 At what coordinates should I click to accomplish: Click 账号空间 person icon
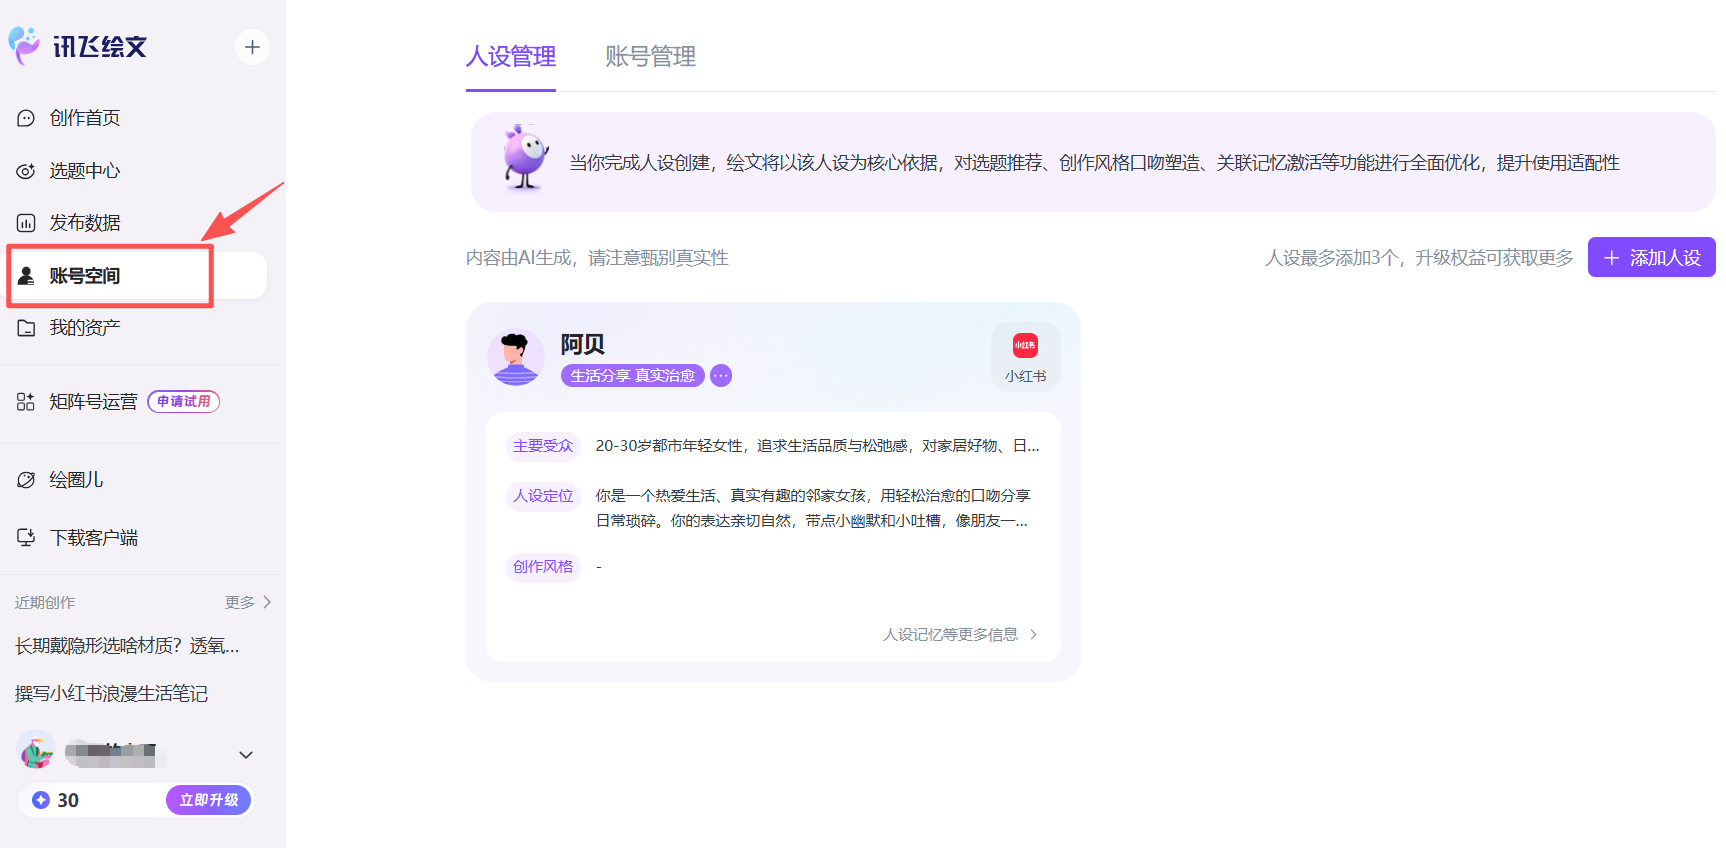(x=26, y=276)
